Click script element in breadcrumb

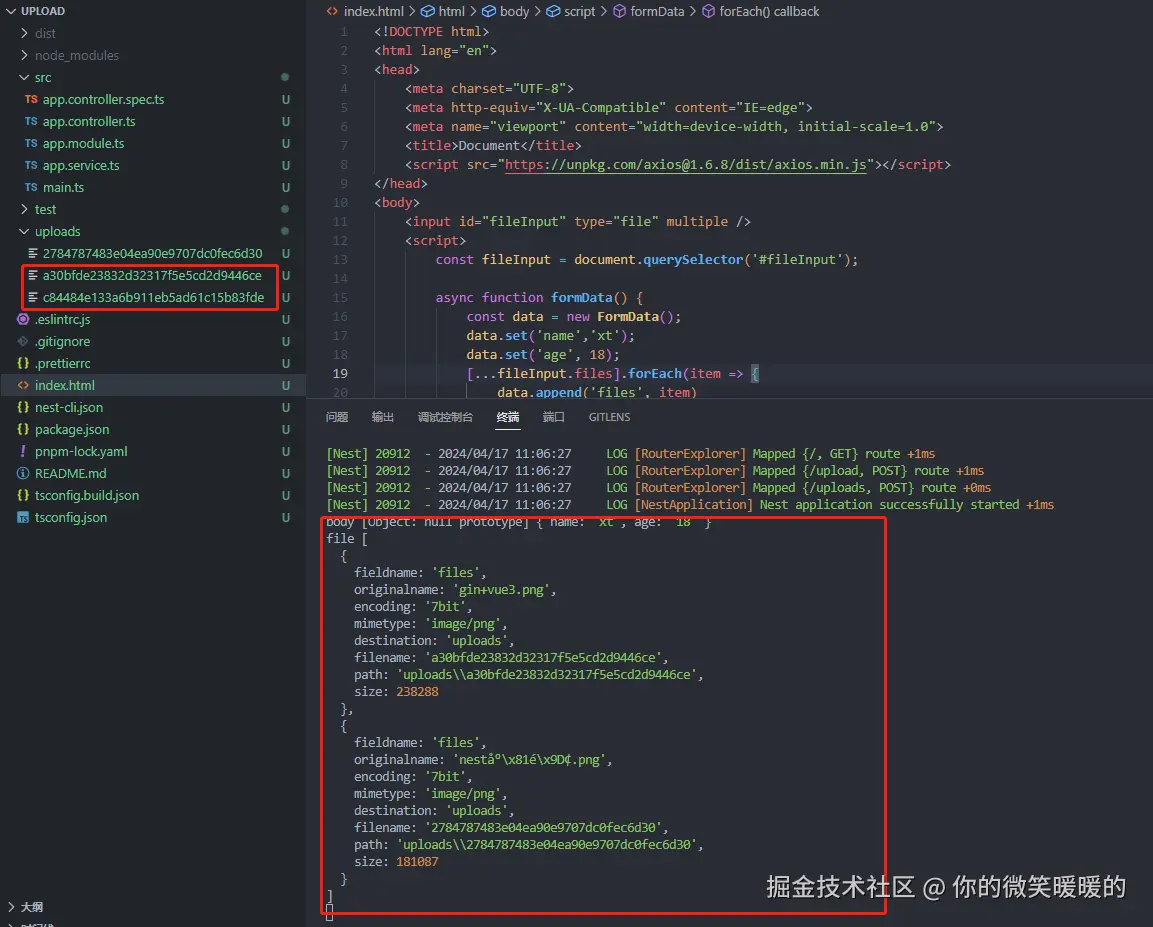(579, 11)
